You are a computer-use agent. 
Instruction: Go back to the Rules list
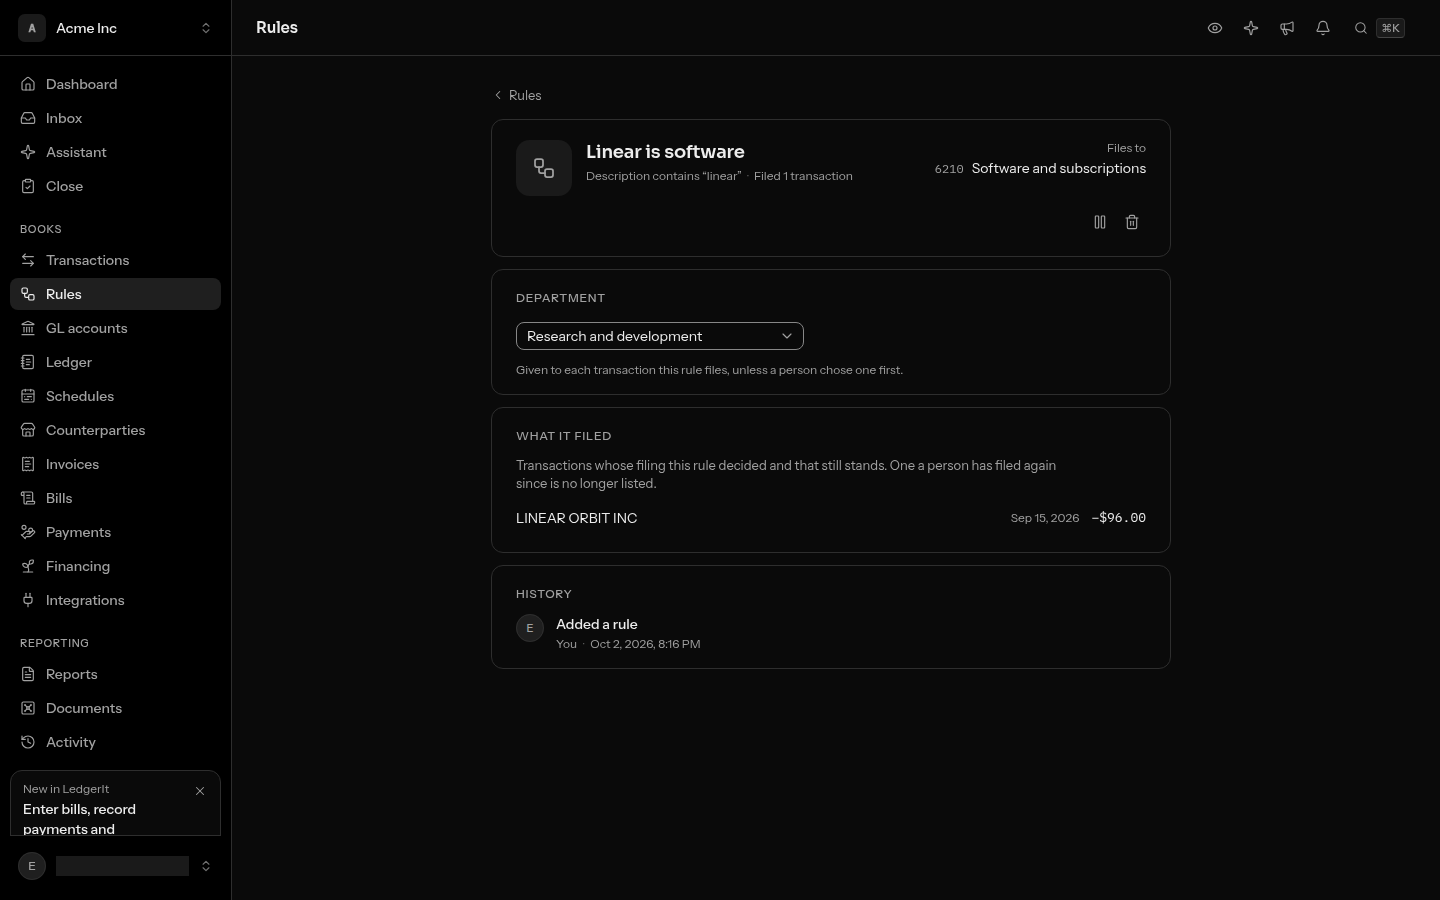click(x=518, y=95)
